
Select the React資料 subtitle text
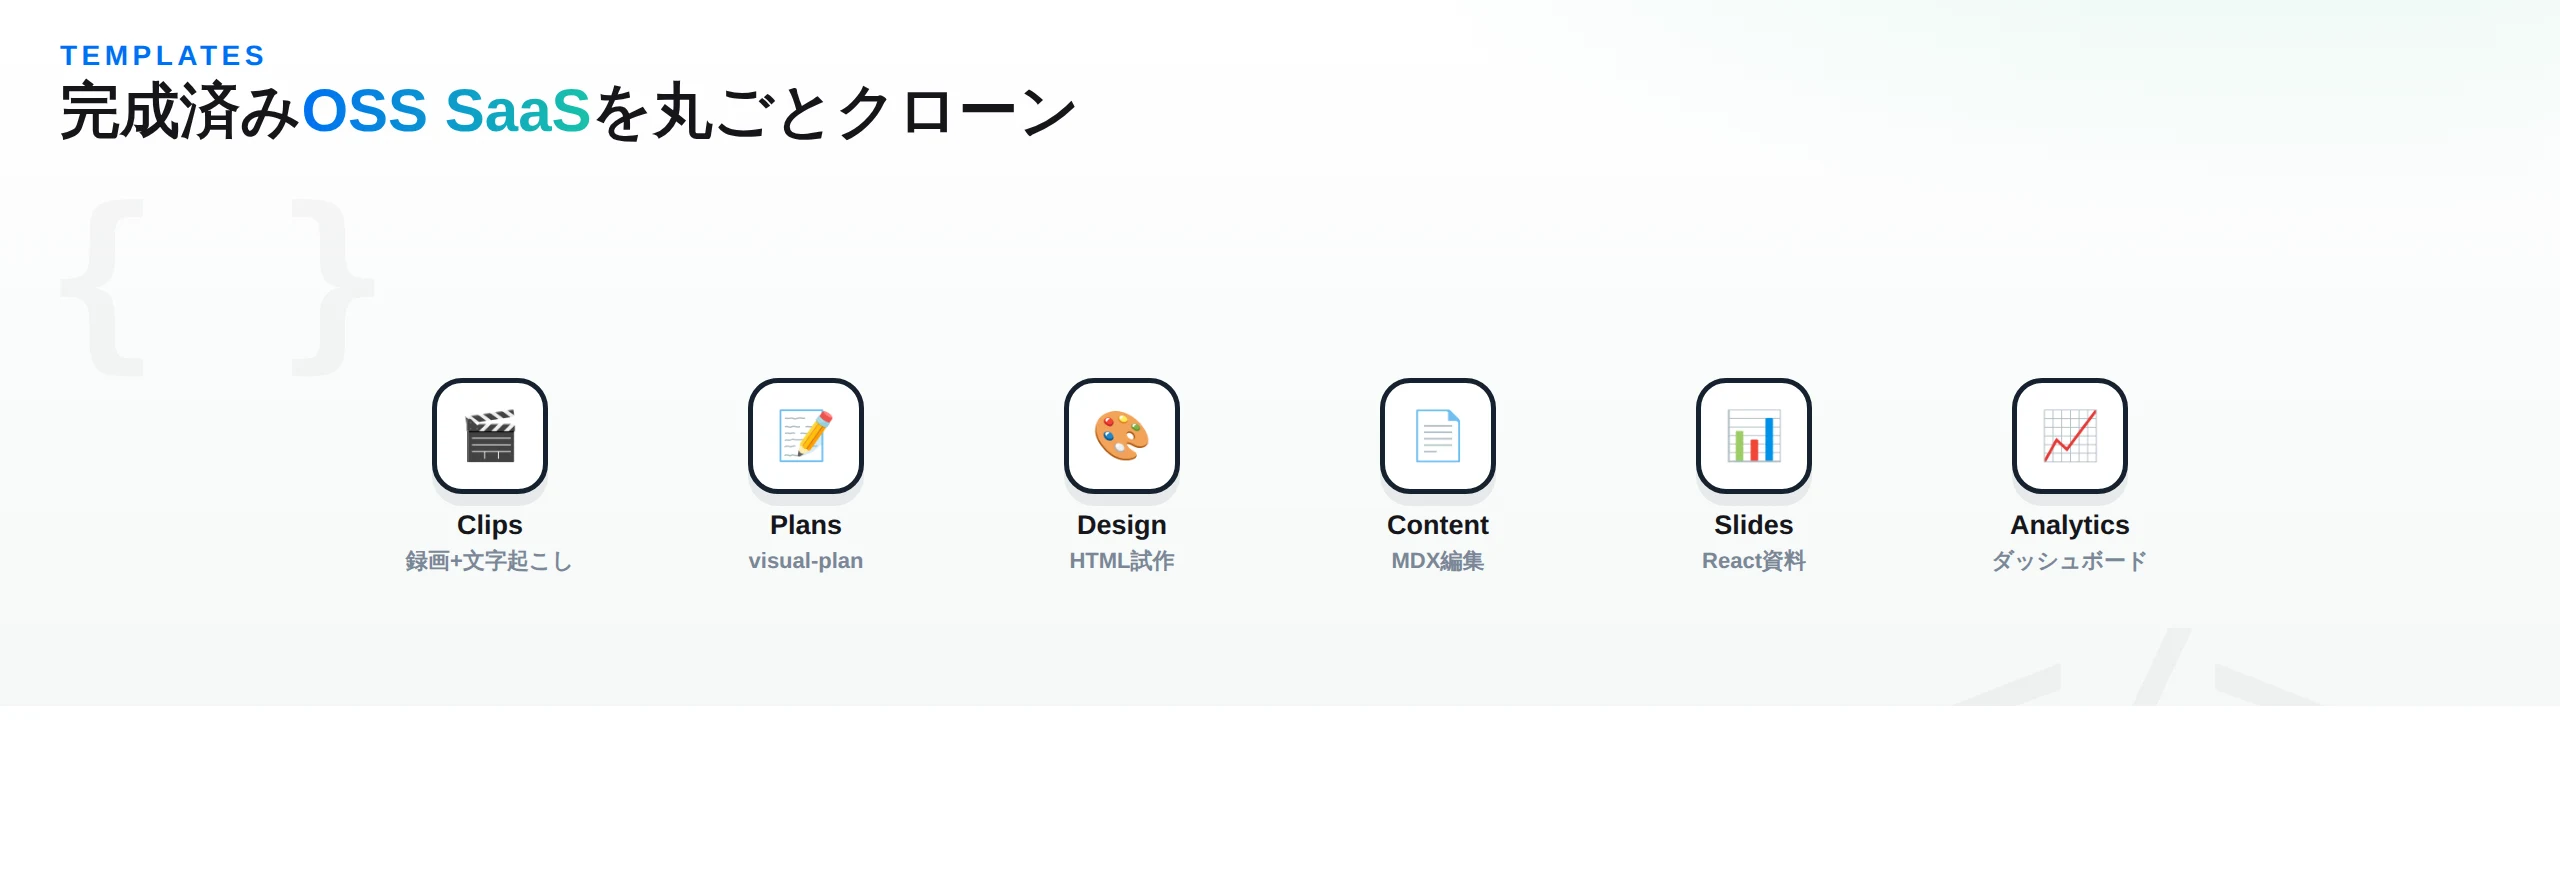[x=1754, y=561]
